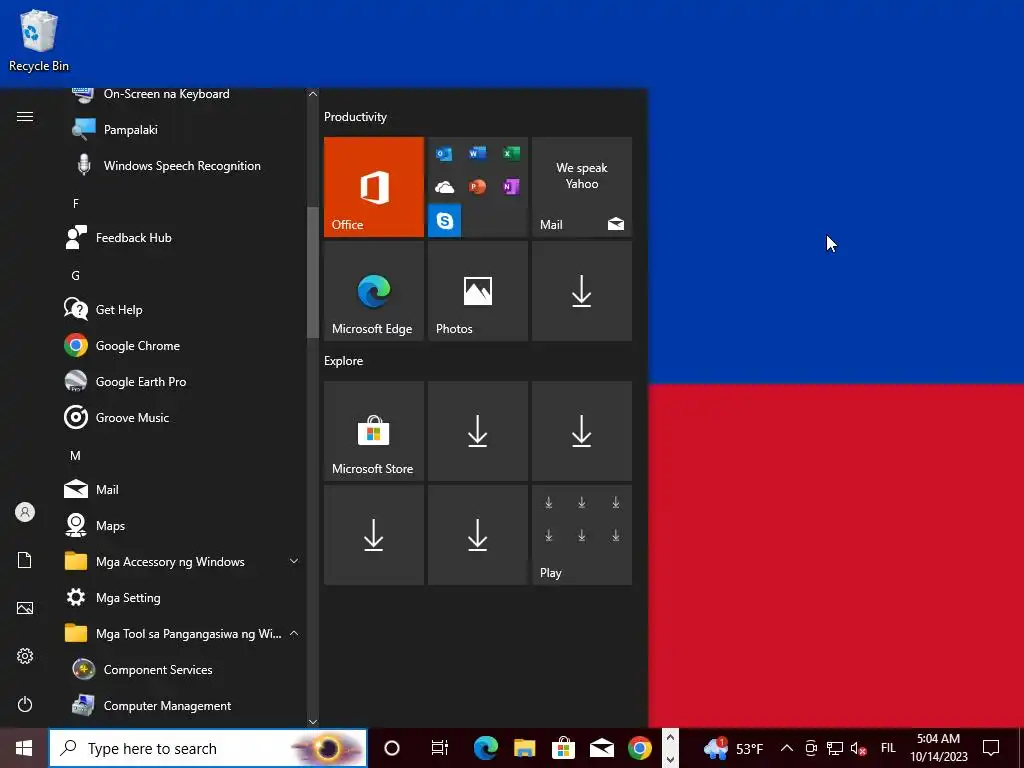Open the Office tile
Screen dimensions: 1024x768
pyautogui.click(x=374, y=187)
